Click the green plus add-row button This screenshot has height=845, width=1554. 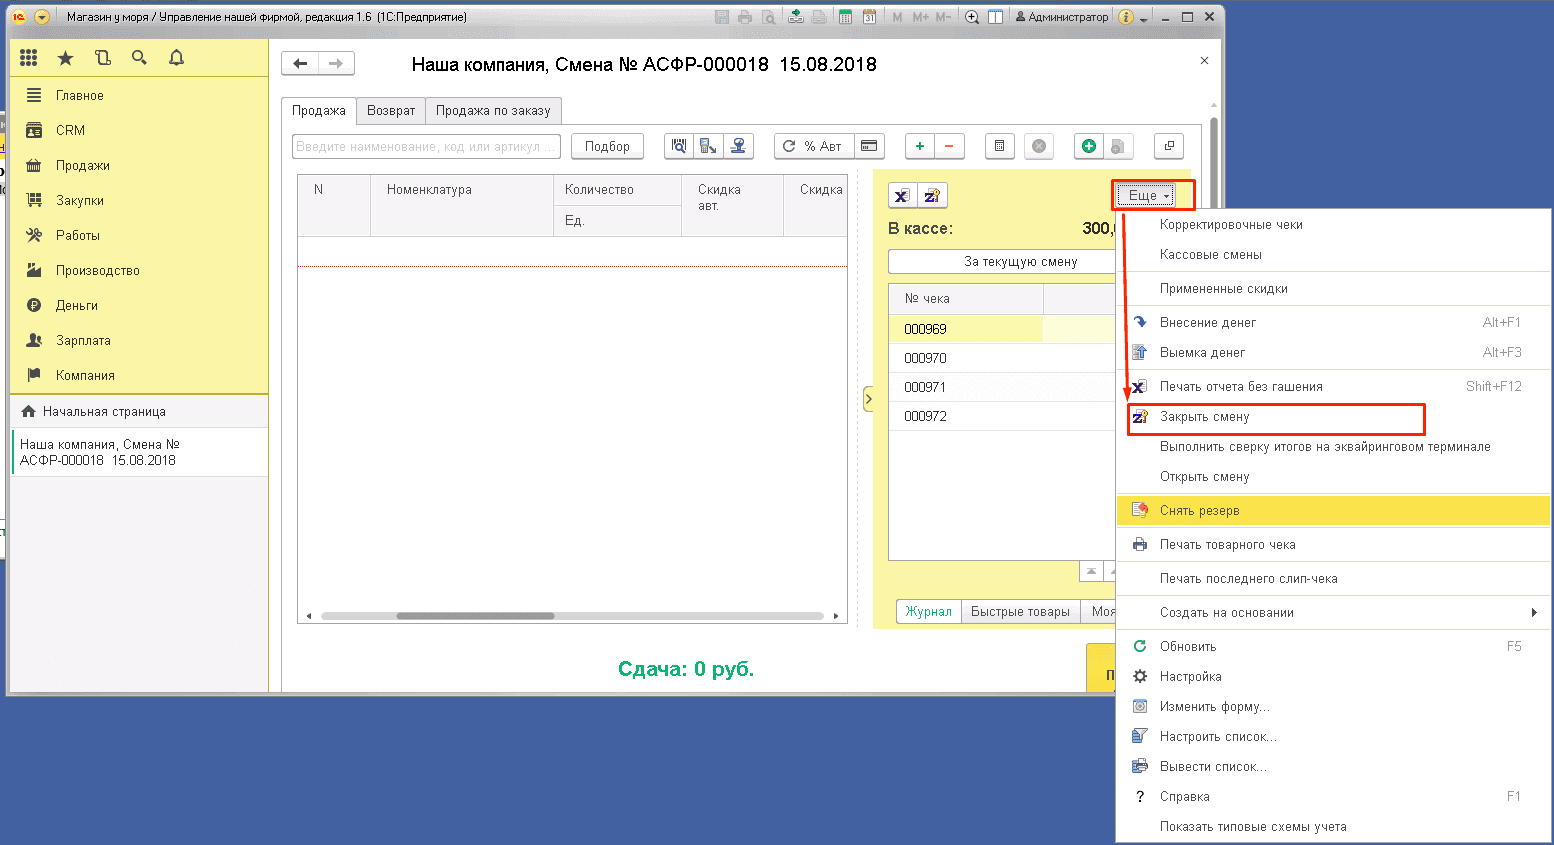920,146
